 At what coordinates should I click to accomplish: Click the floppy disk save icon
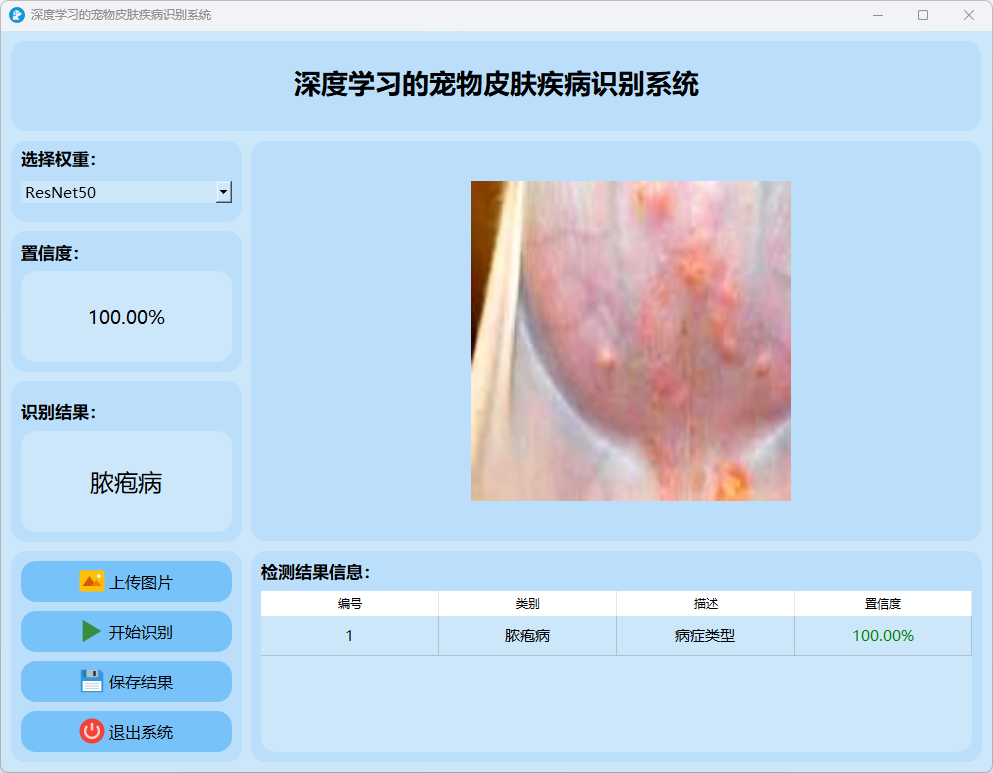tap(92, 681)
